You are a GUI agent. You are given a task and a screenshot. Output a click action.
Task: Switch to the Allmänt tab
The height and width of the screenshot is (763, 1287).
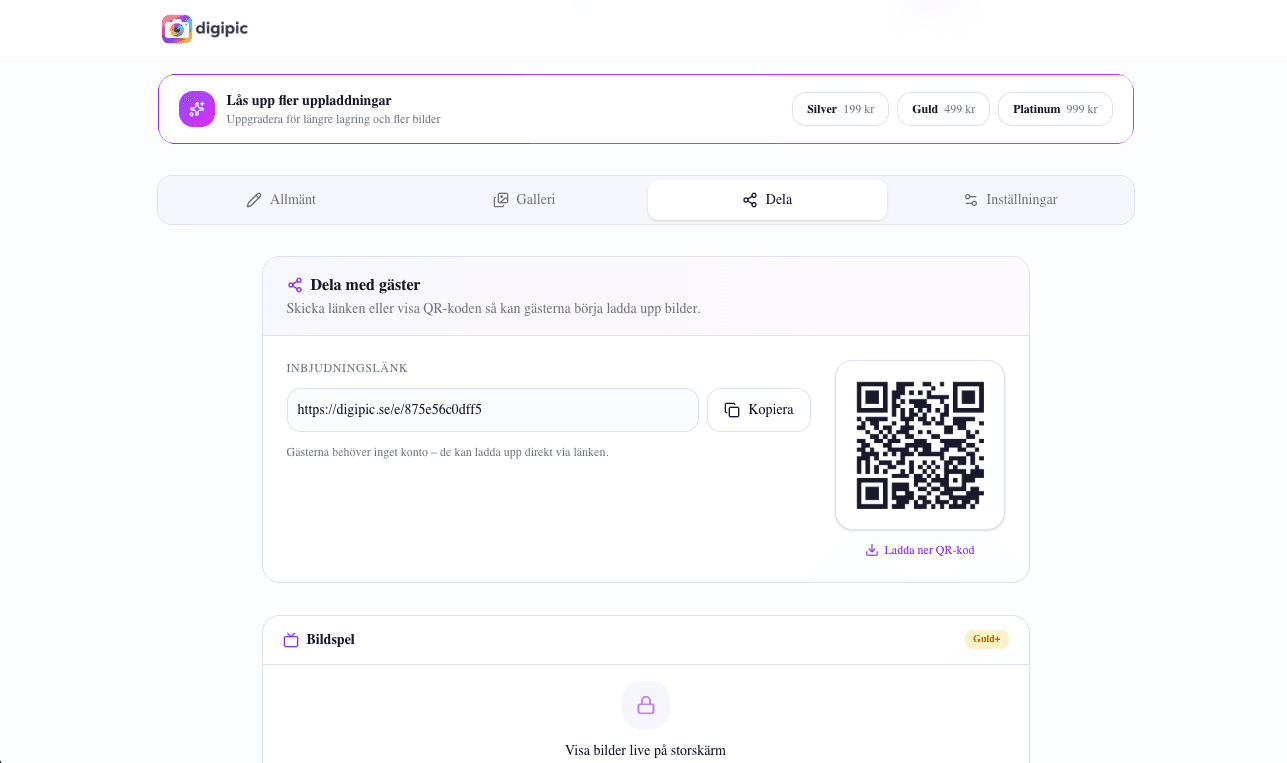click(x=281, y=199)
